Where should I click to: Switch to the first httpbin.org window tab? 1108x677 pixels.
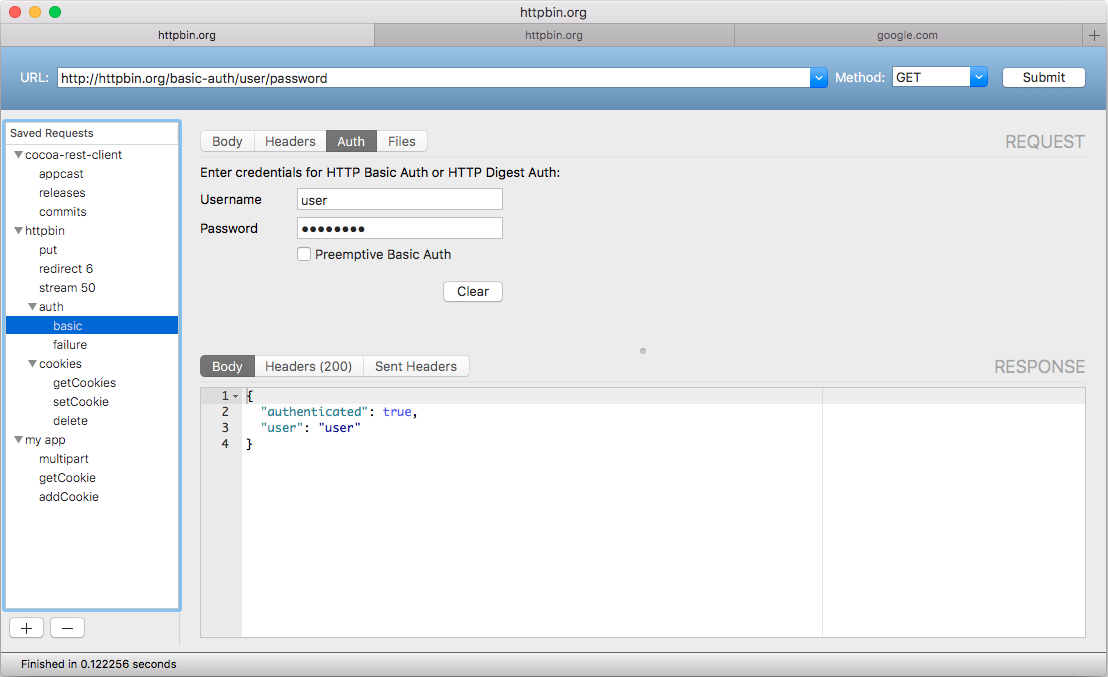tap(187, 35)
